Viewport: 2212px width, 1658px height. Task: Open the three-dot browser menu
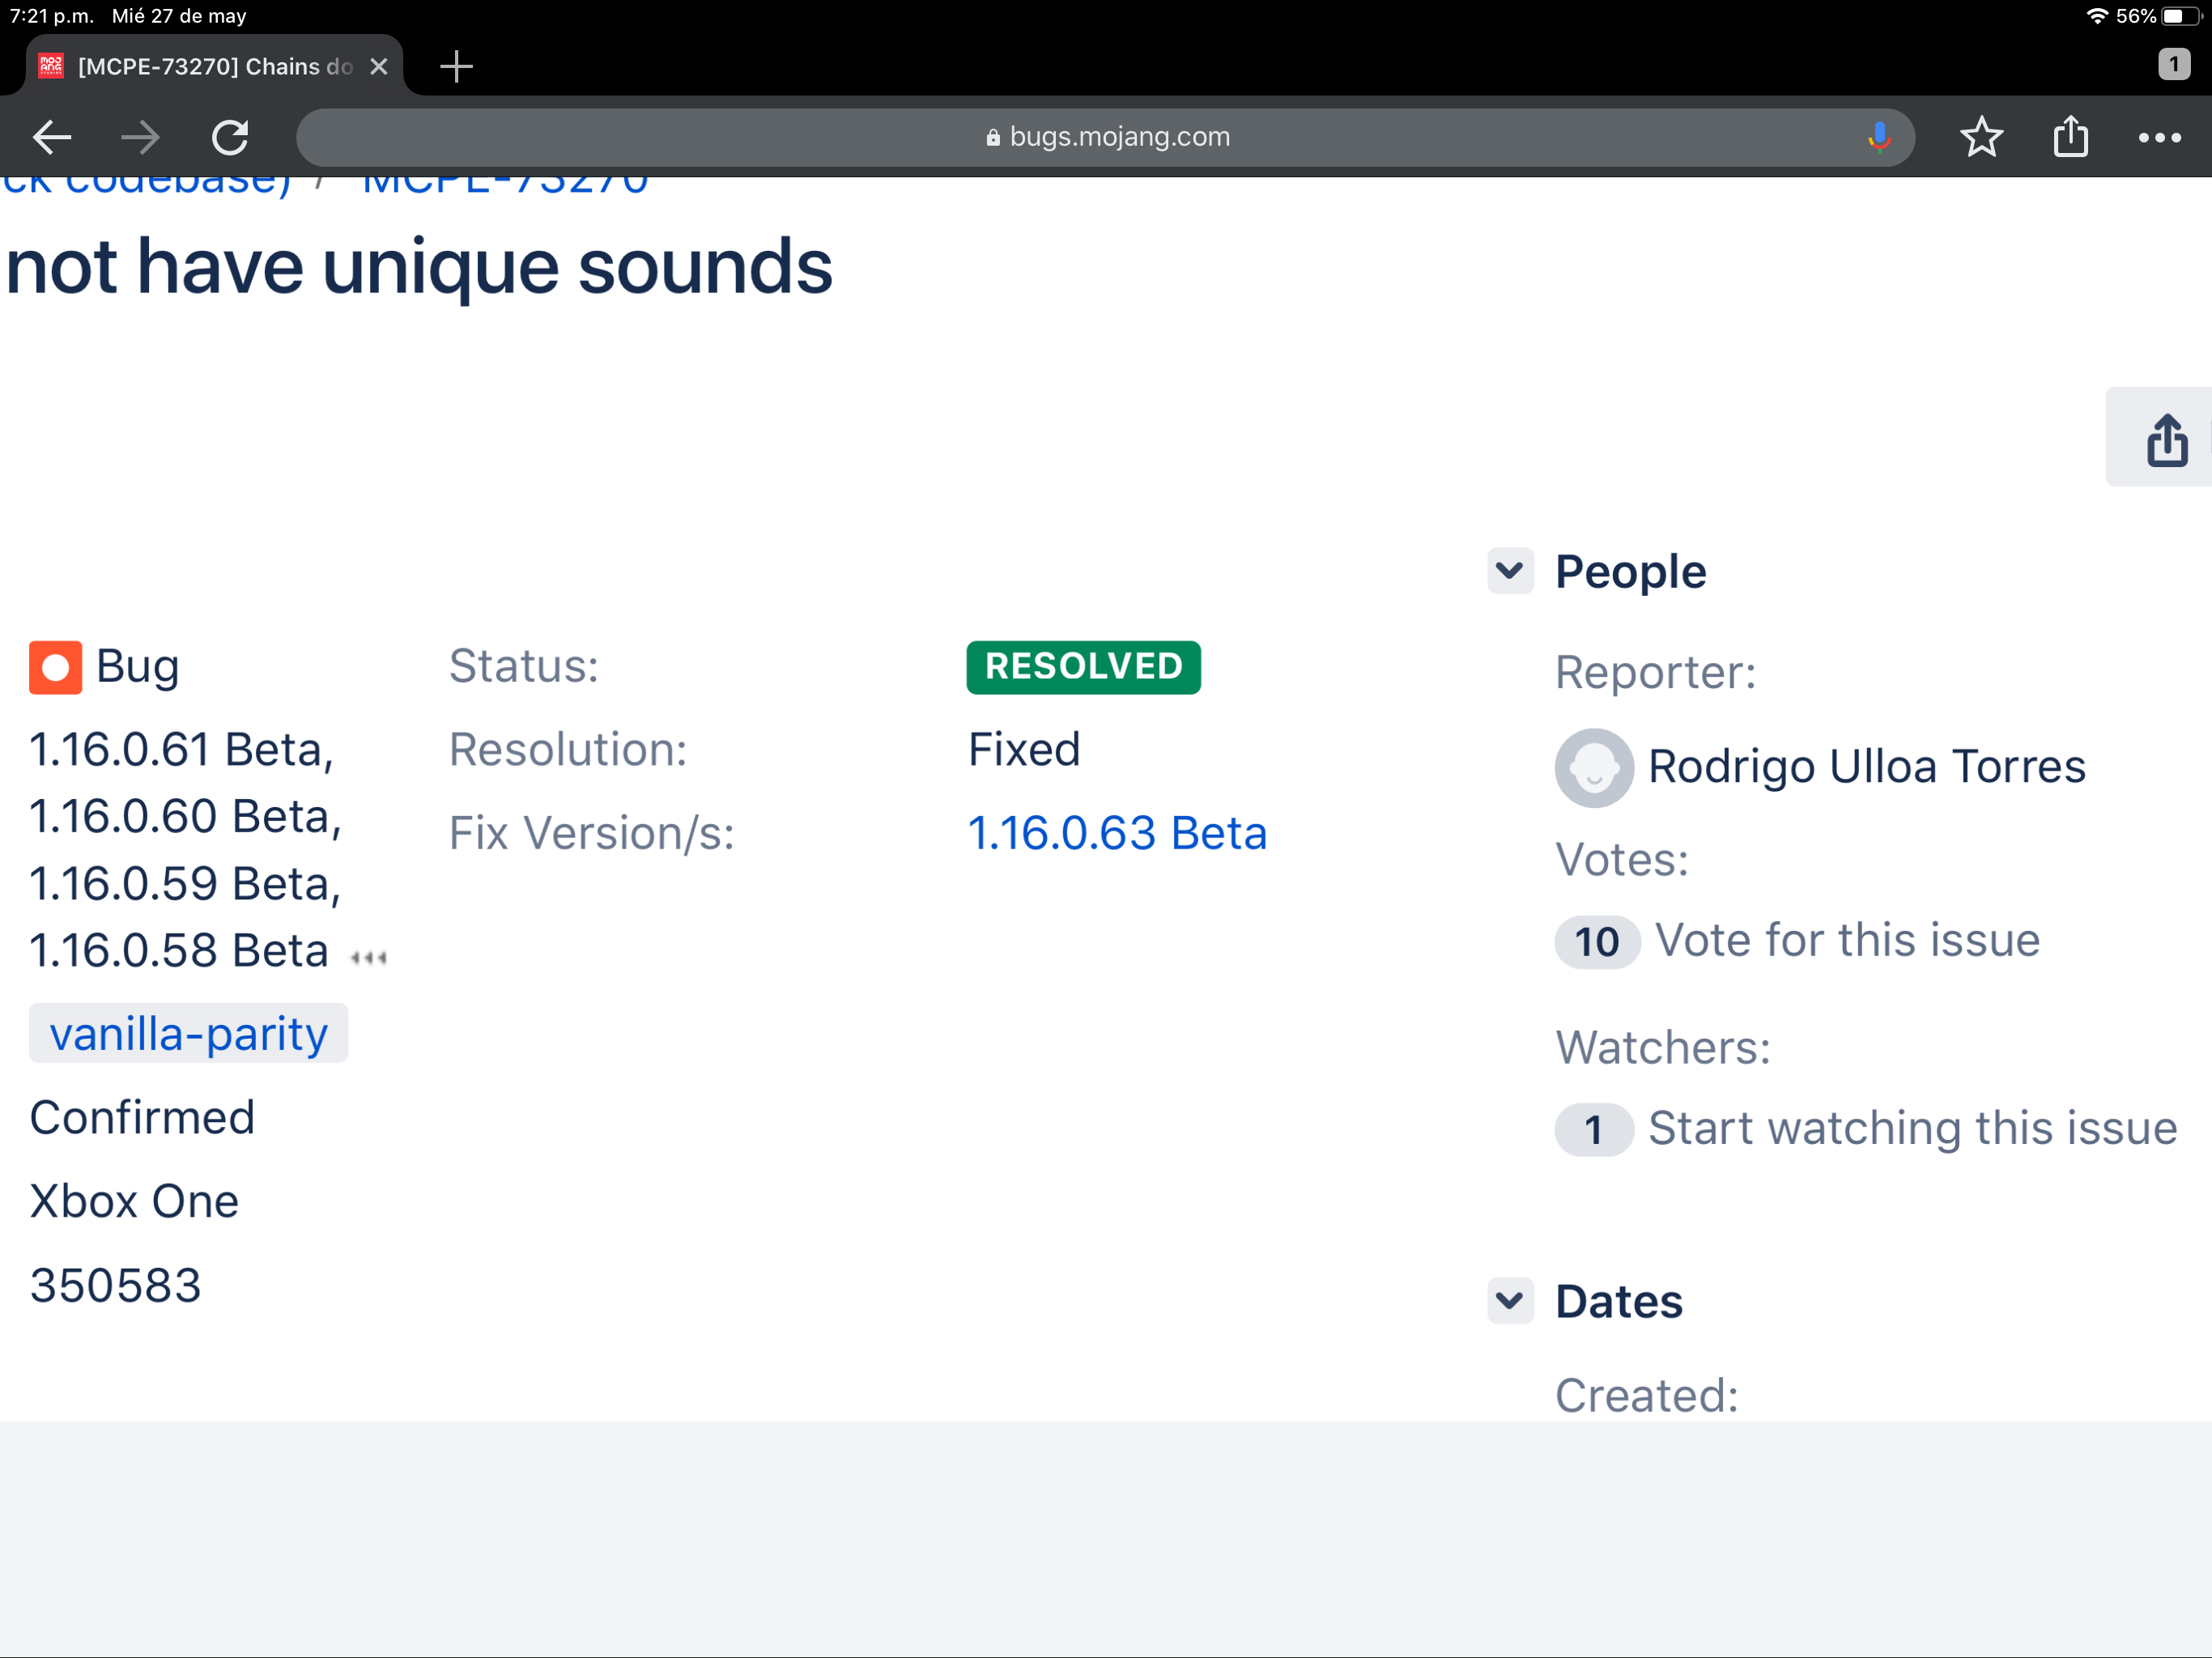(2159, 137)
